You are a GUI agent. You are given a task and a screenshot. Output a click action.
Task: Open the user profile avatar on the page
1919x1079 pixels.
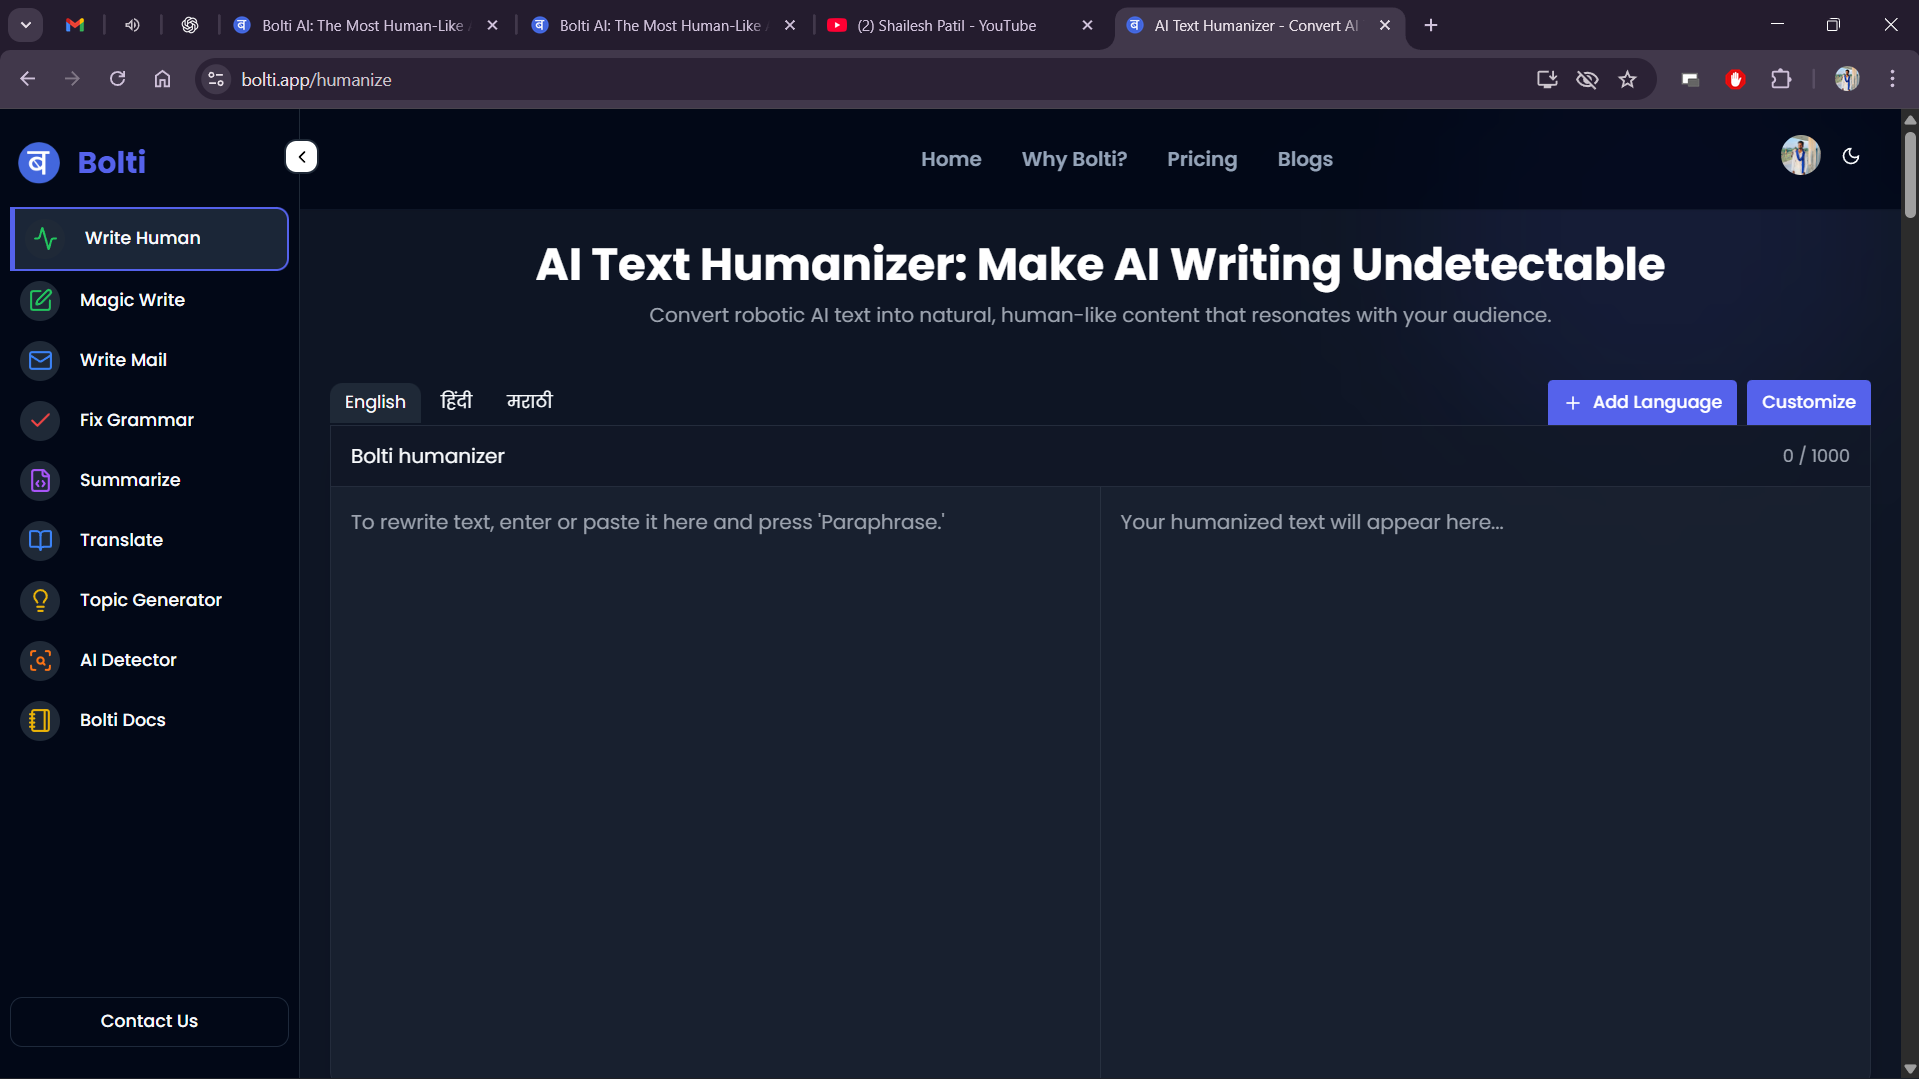pos(1799,156)
